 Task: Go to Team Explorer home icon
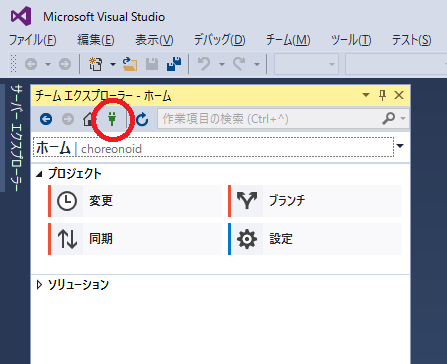(x=89, y=119)
